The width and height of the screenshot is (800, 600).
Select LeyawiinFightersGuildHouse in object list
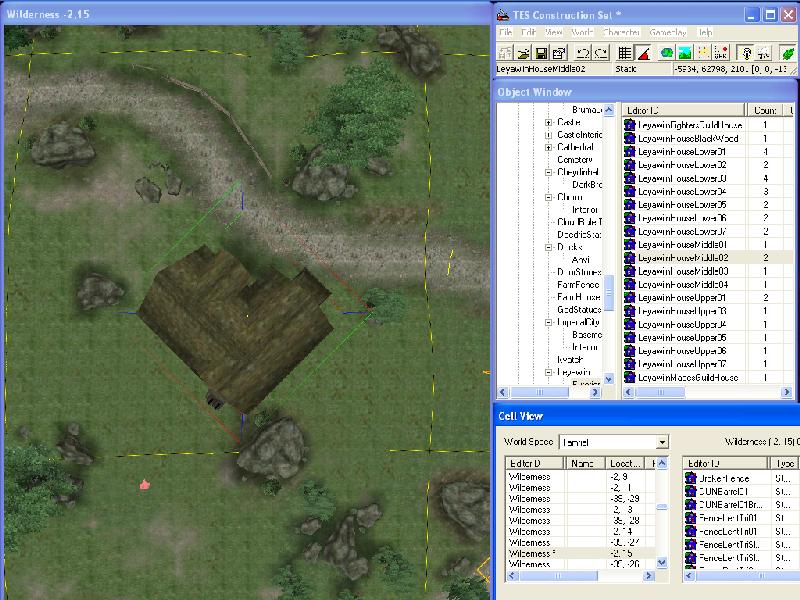point(690,125)
